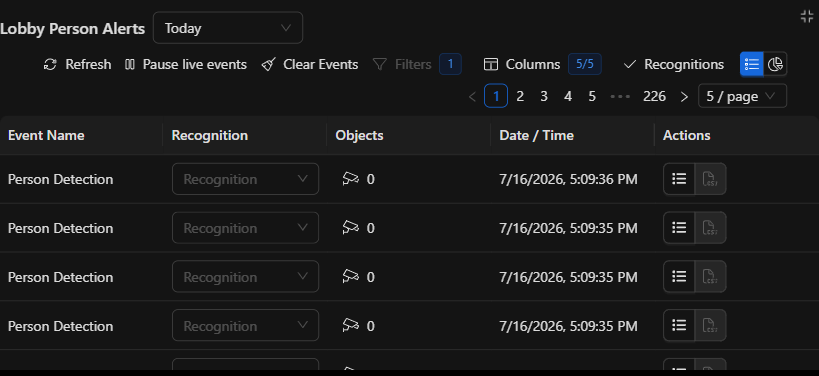
Task: Click the pagination ellipsis to skip pages
Action: [x=620, y=97]
